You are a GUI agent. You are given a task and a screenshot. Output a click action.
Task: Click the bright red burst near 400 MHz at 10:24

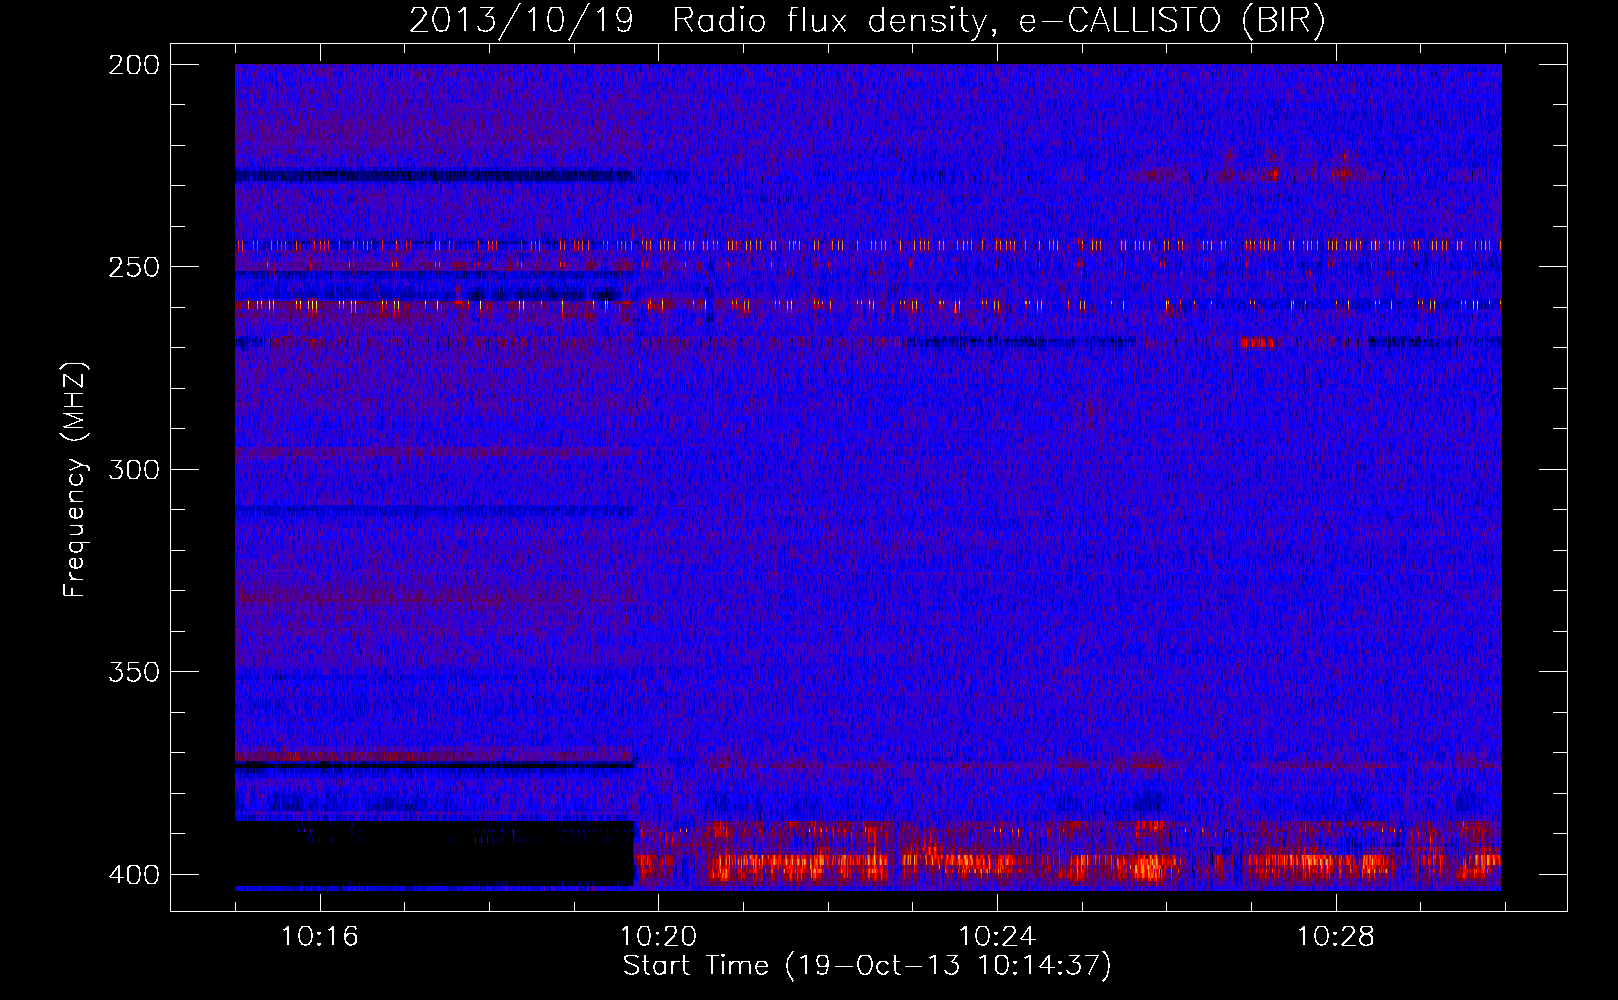[960, 862]
